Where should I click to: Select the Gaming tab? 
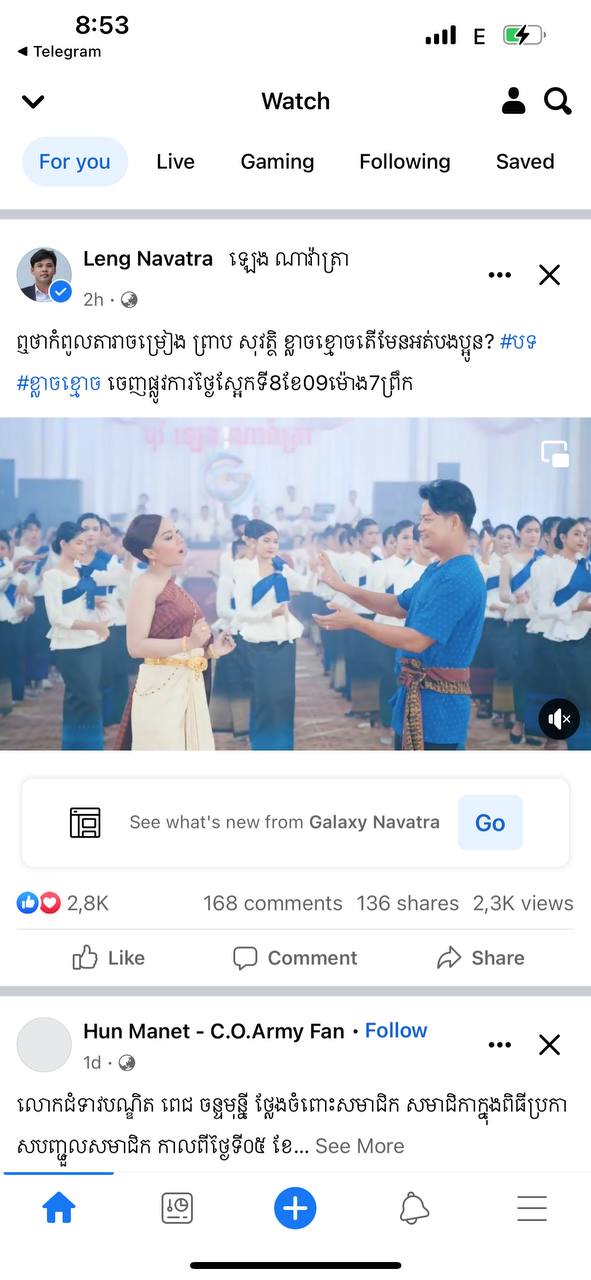click(277, 162)
